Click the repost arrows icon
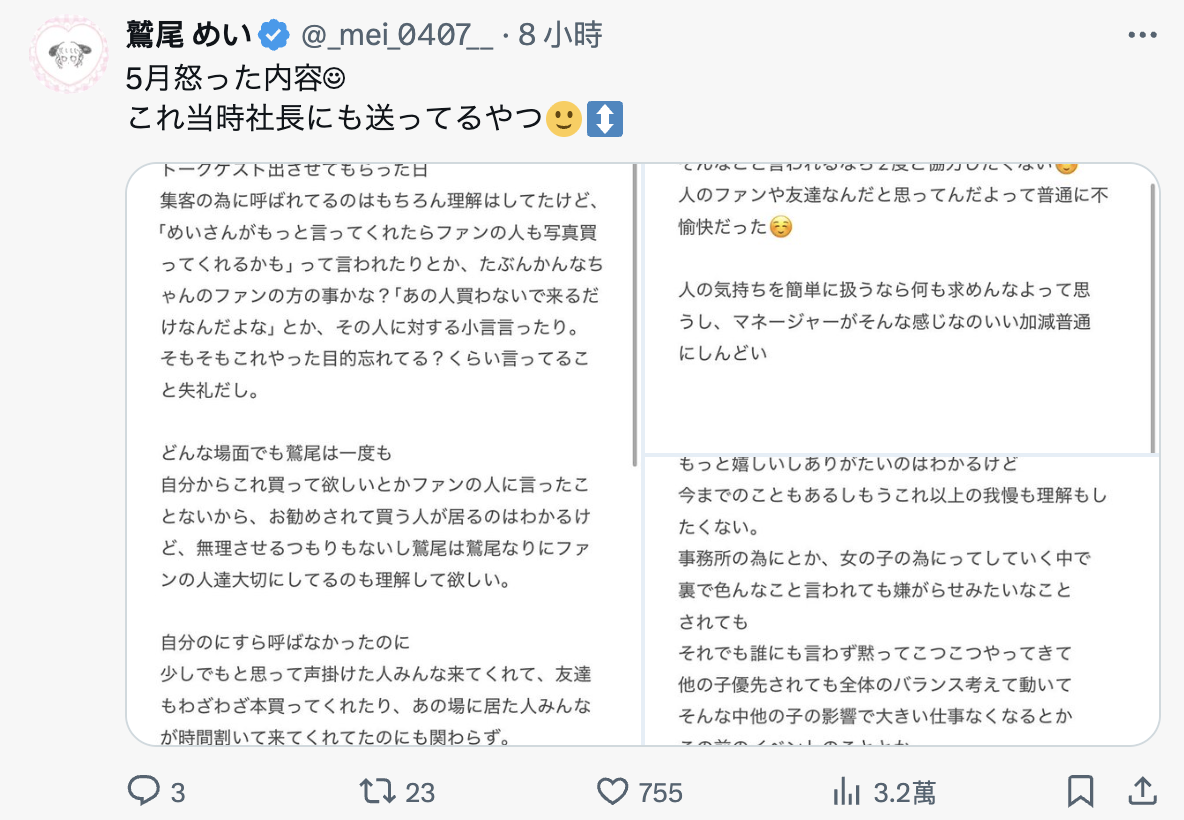The image size is (1184, 820). point(378,792)
